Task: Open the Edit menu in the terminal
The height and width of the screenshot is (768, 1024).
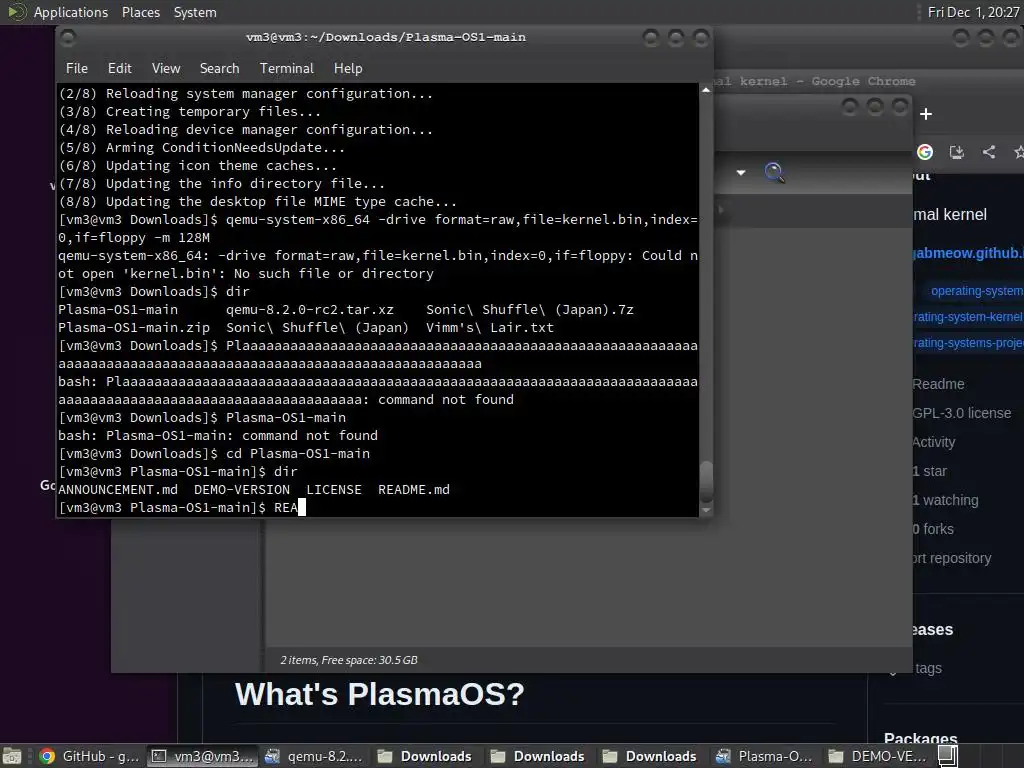Action: [120, 69]
